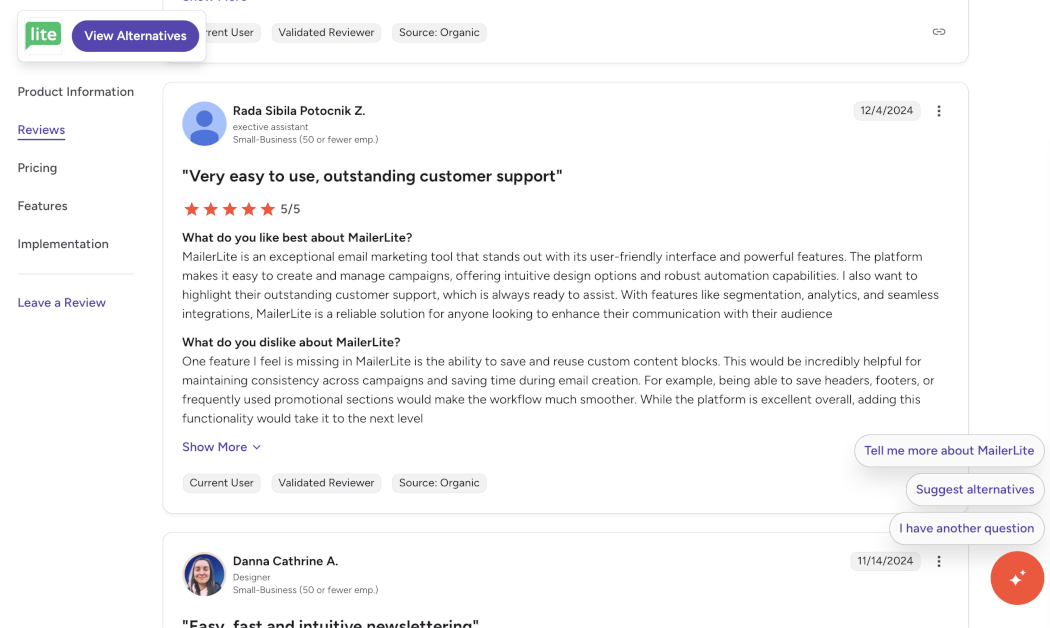Switch to the Pricing section
The width and height of the screenshot is (1050, 628).
coord(37,167)
